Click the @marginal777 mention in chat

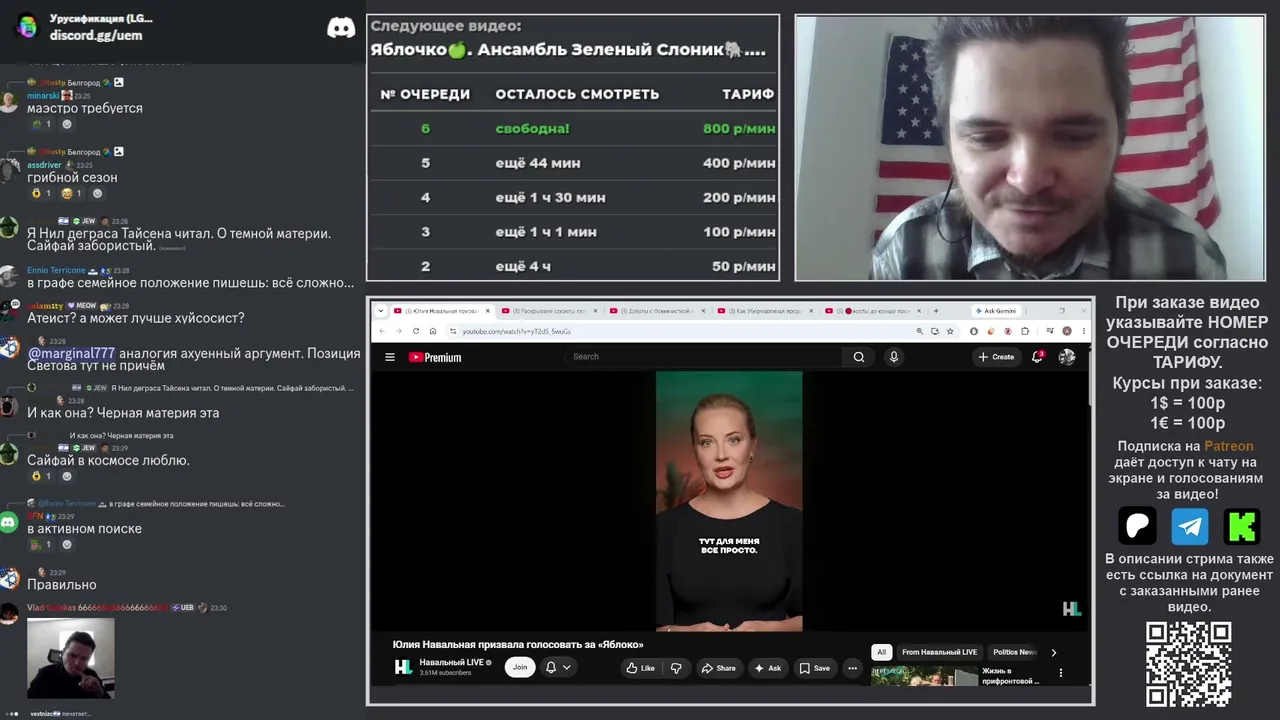coord(71,354)
